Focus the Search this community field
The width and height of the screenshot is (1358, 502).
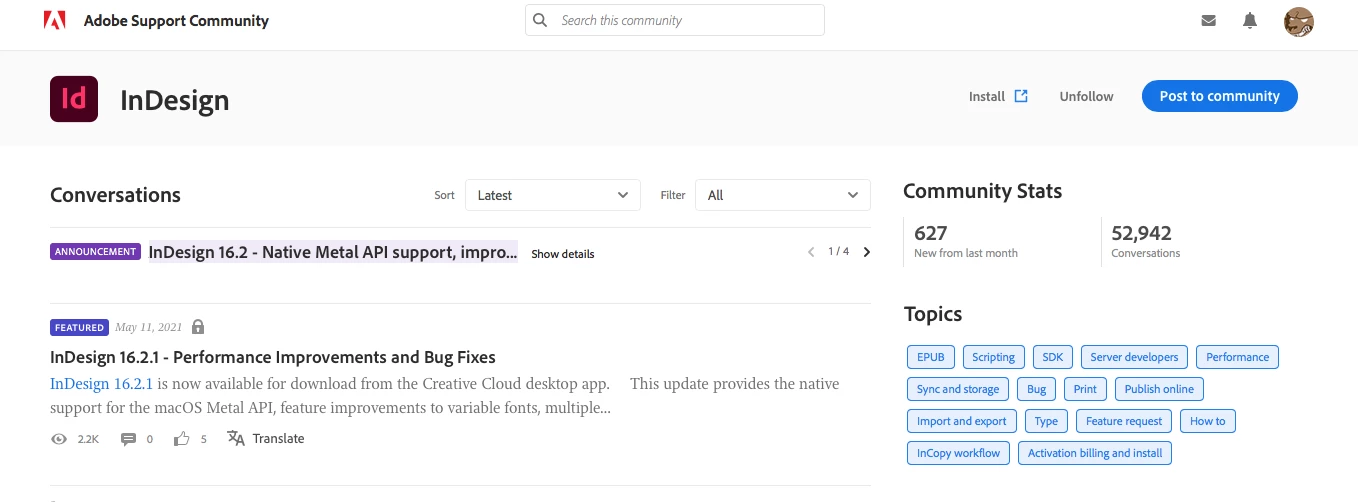(675, 20)
